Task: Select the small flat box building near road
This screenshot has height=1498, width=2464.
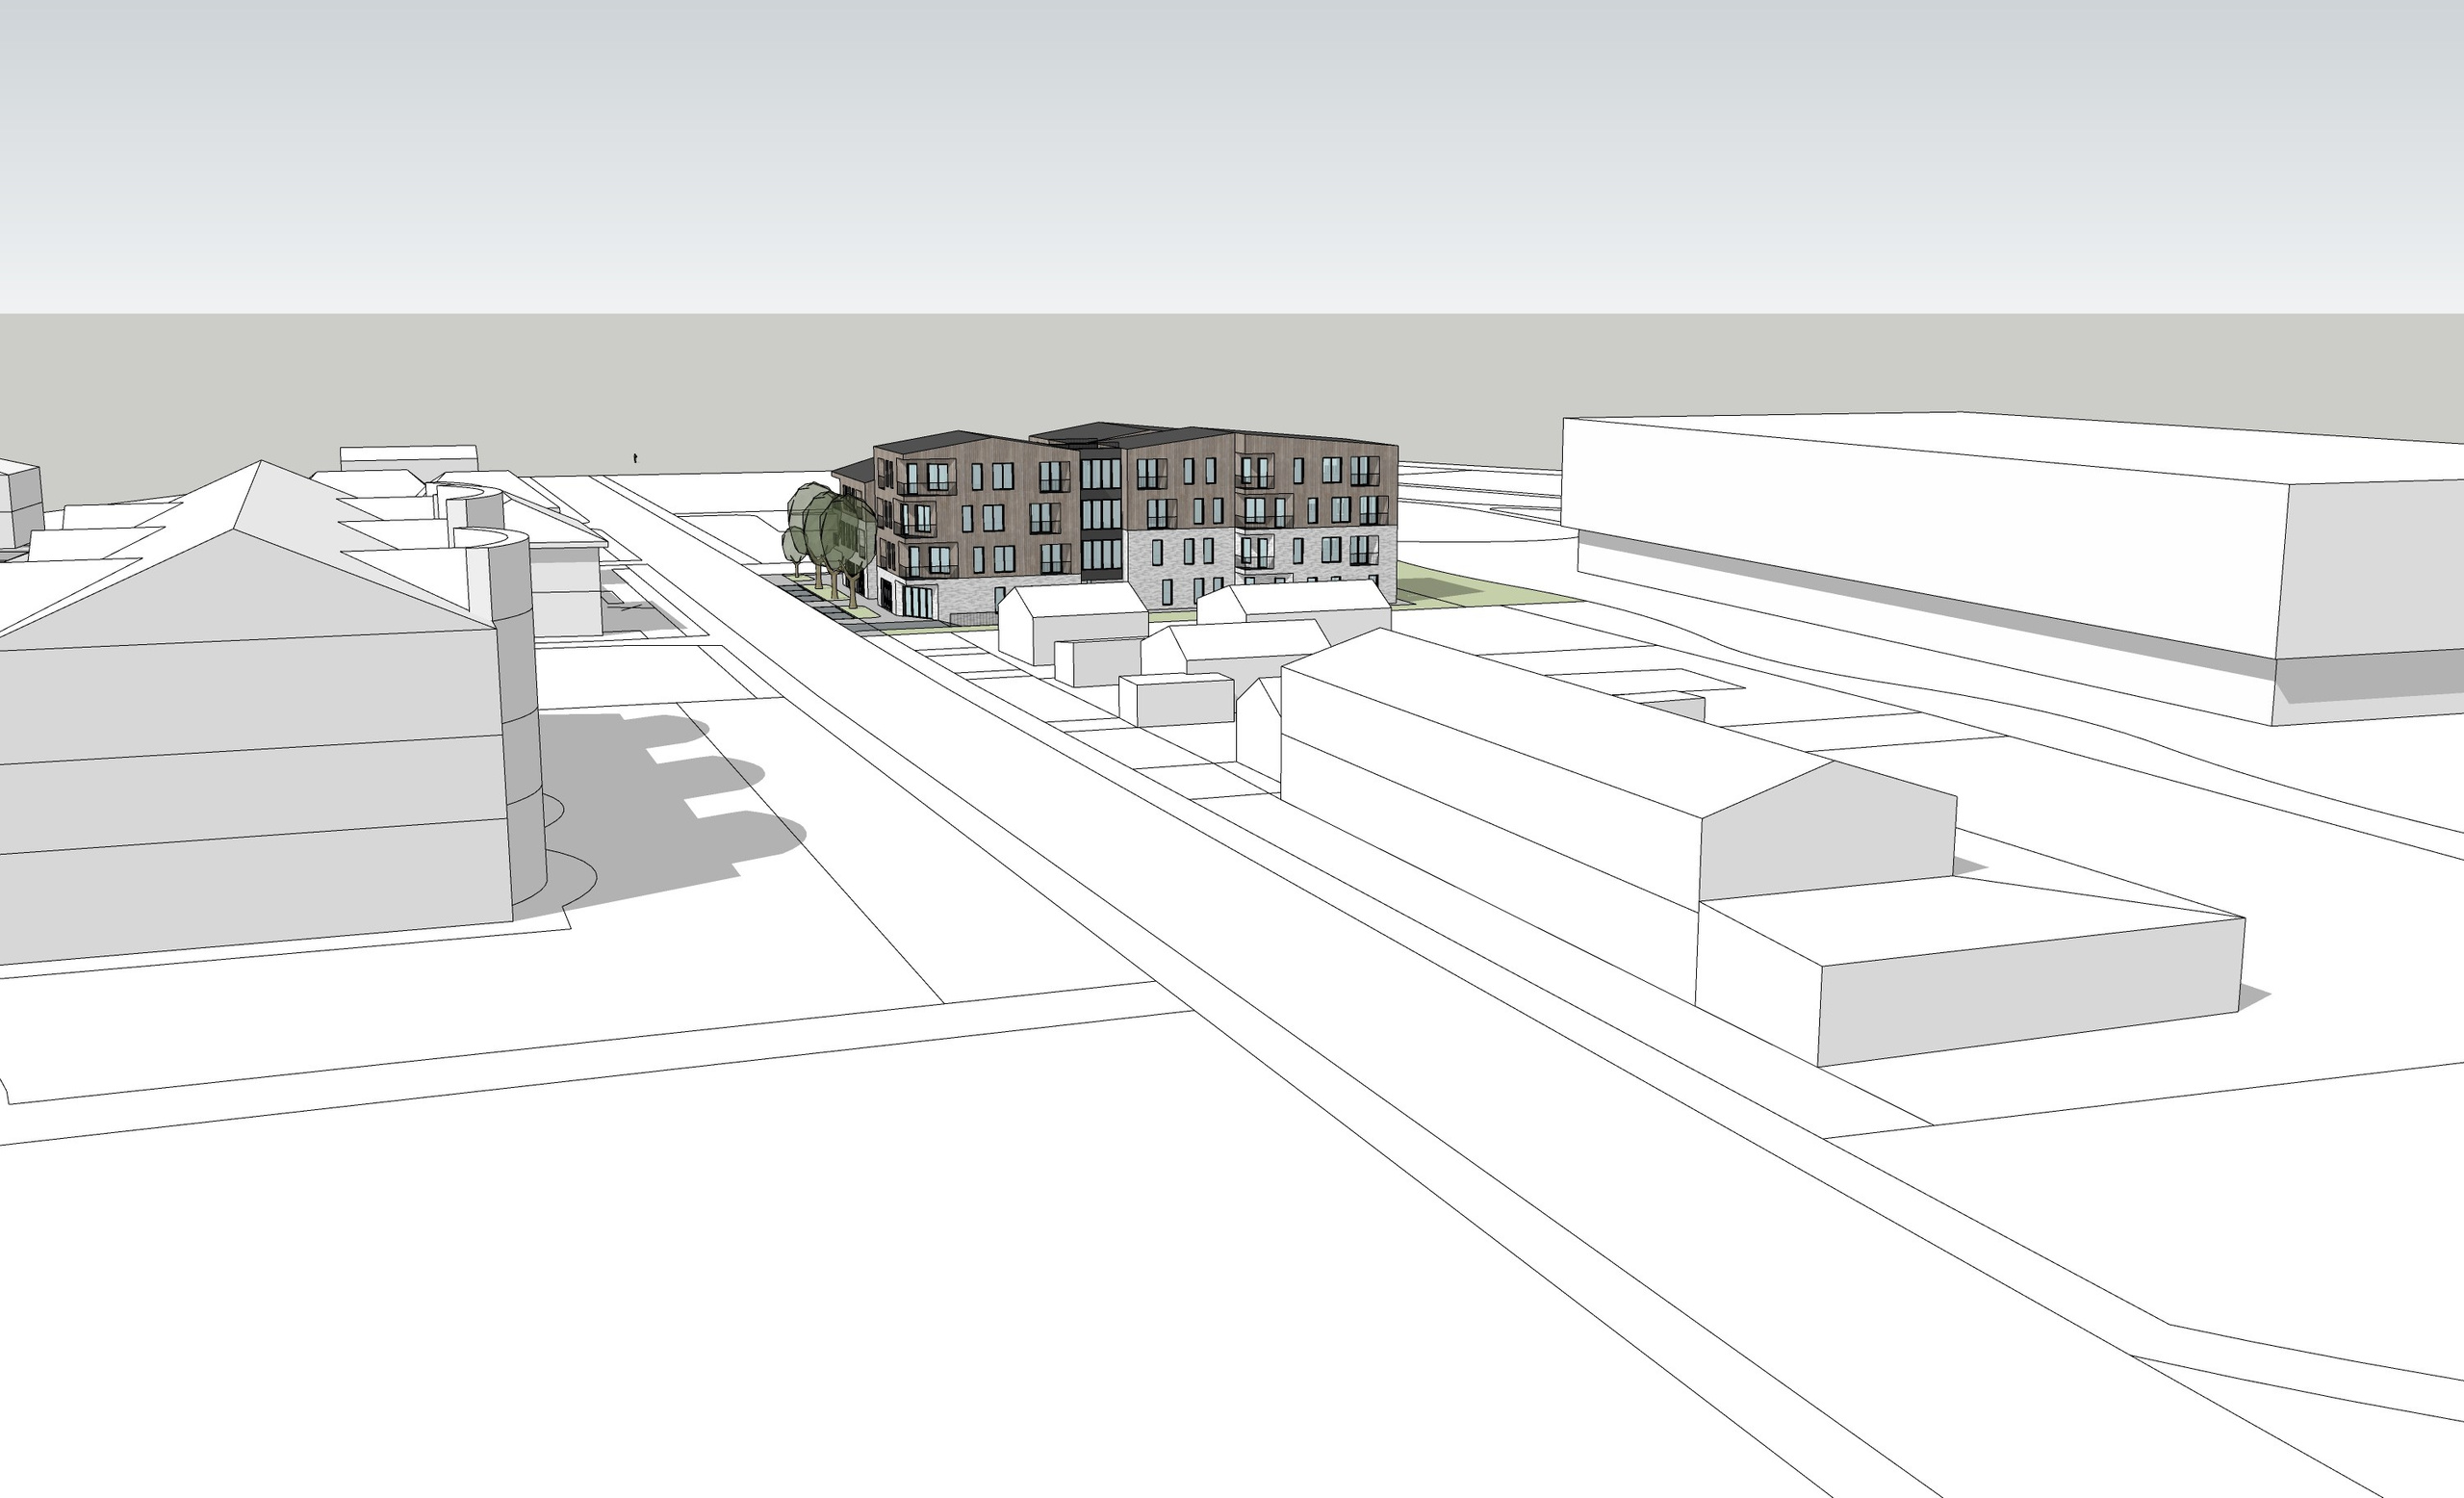Action: point(1175,700)
